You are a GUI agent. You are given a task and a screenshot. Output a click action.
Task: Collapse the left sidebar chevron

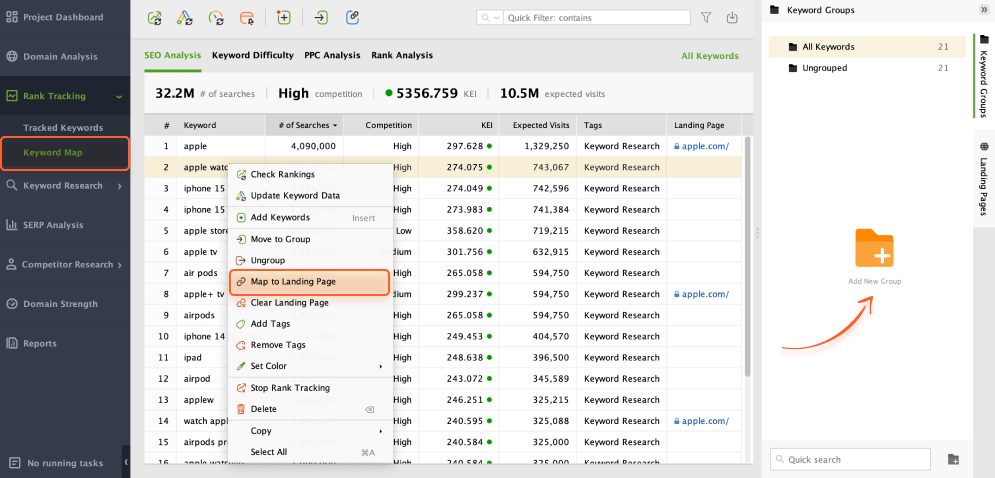point(126,462)
